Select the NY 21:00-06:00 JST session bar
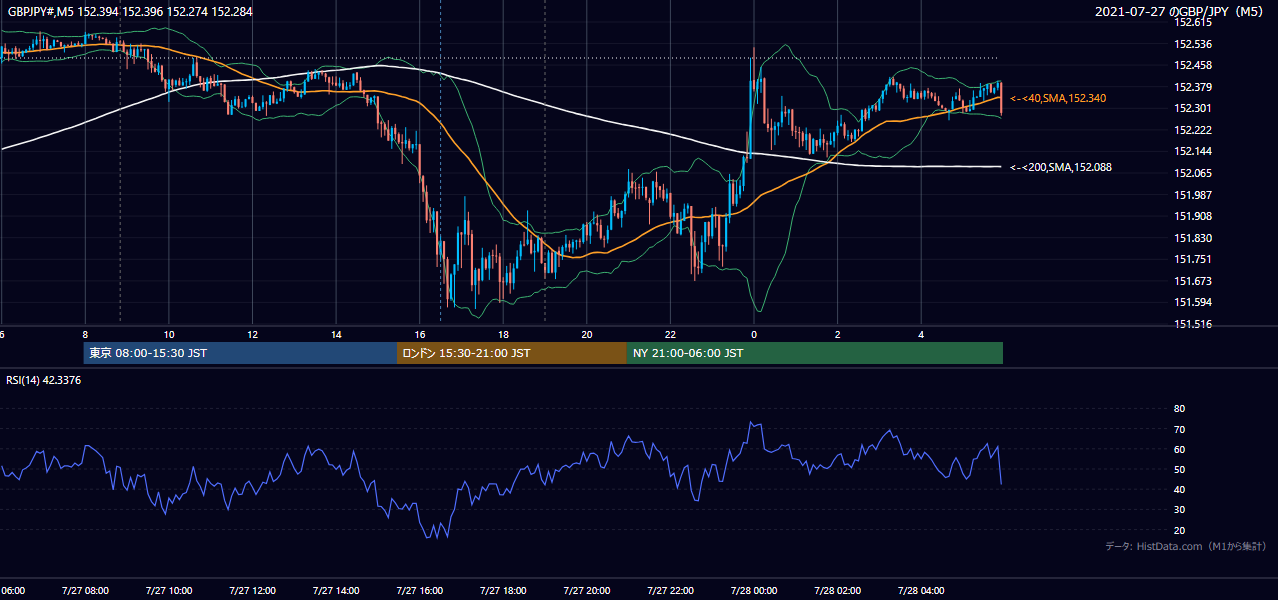 point(815,353)
